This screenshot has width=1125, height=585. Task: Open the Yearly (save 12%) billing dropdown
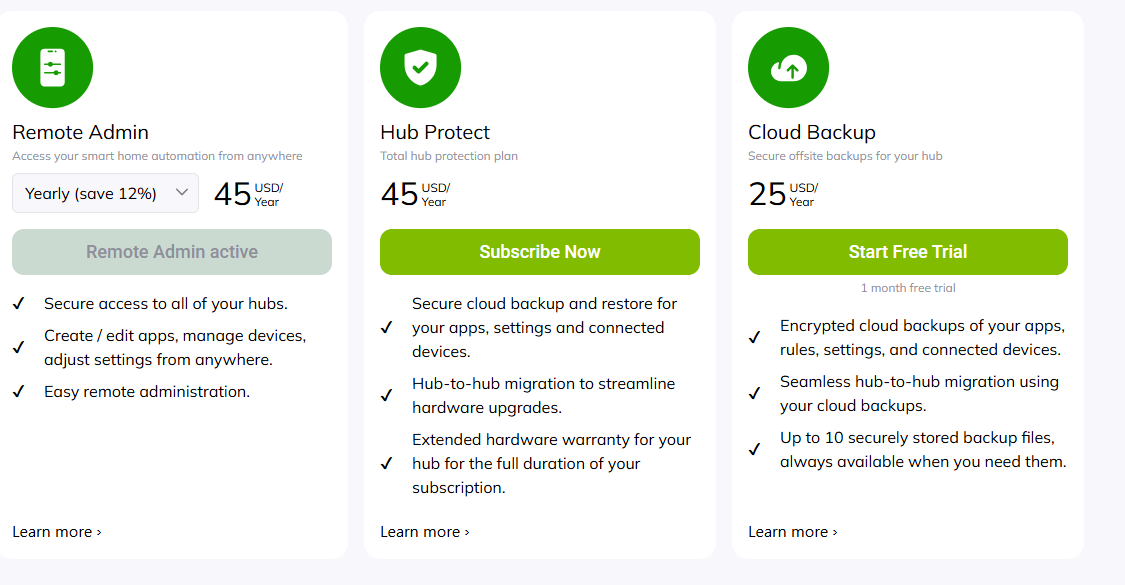[105, 193]
